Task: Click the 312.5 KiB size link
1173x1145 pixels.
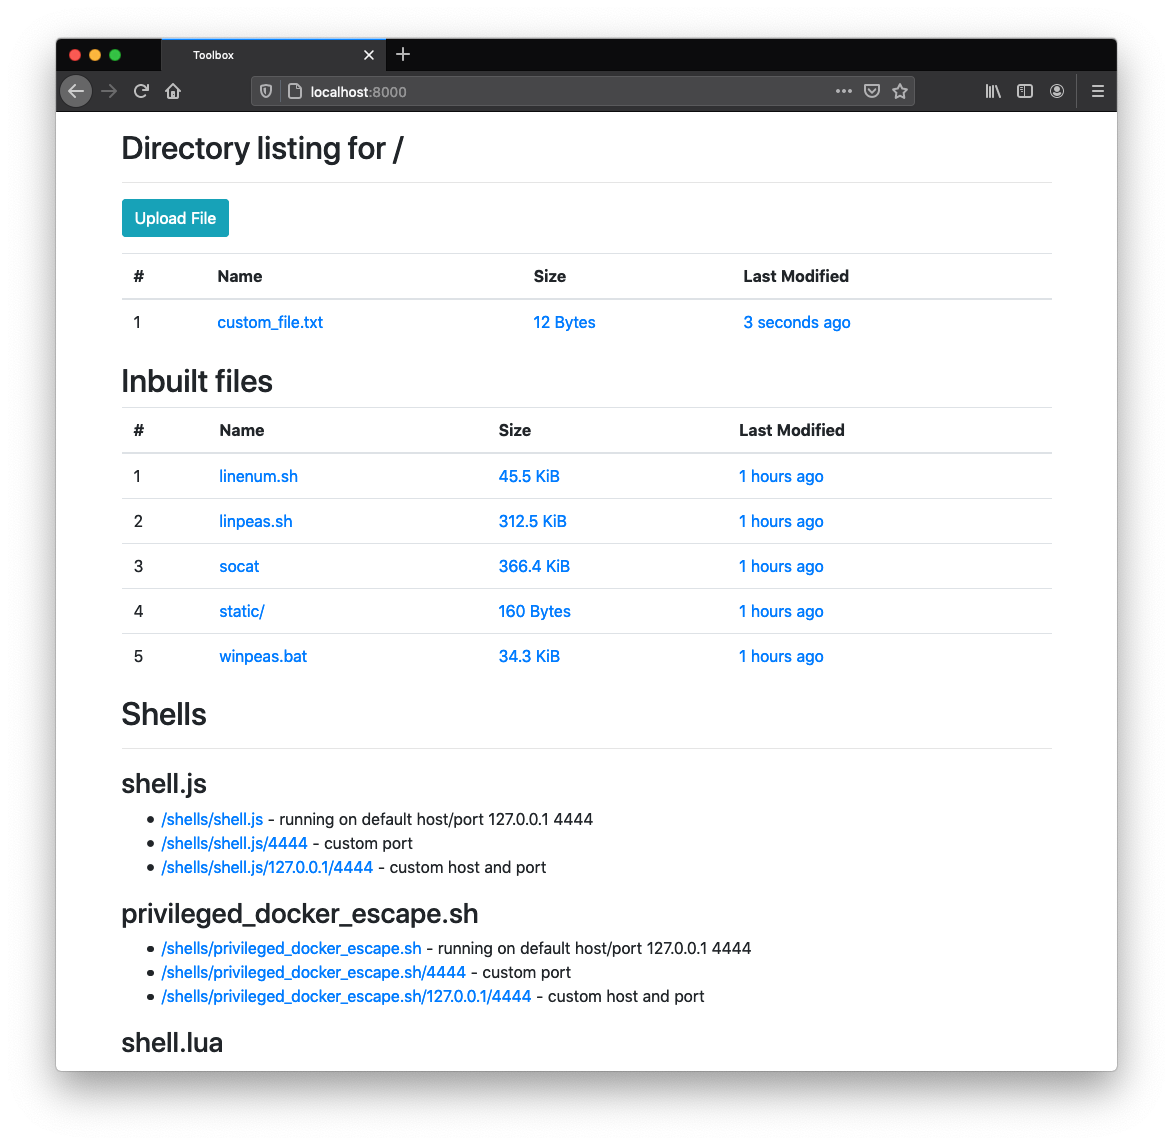Action: coord(533,521)
